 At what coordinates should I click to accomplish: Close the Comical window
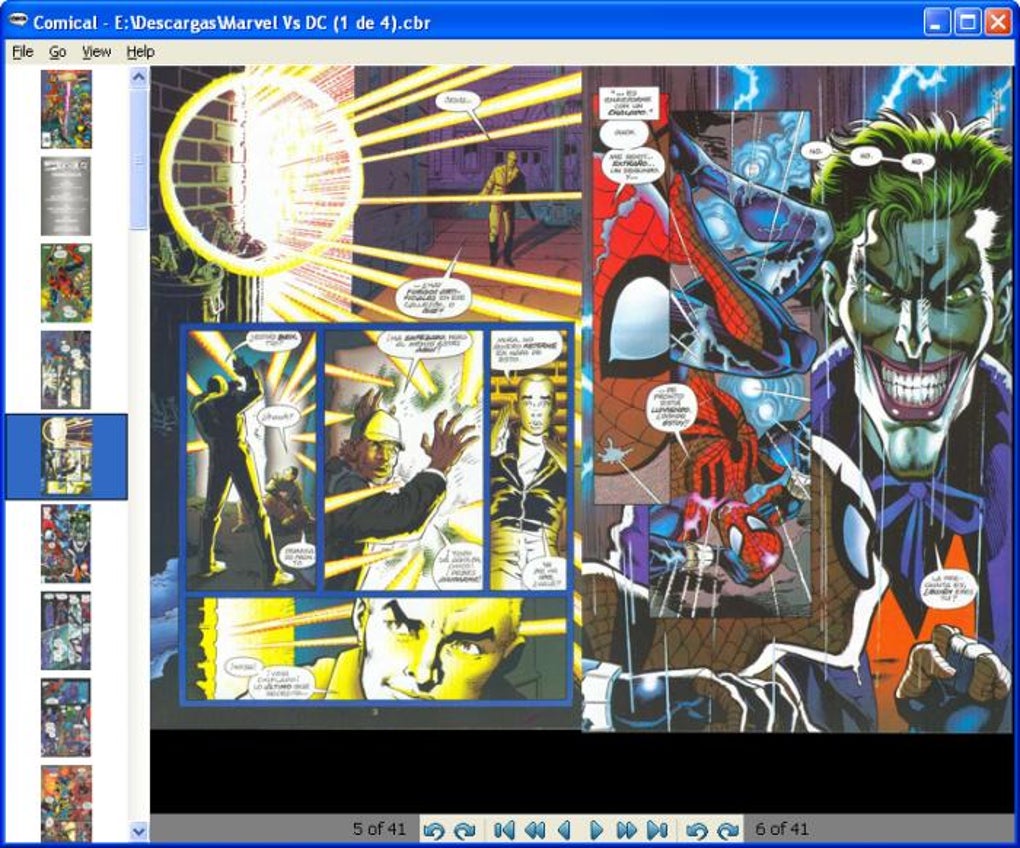(x=998, y=23)
